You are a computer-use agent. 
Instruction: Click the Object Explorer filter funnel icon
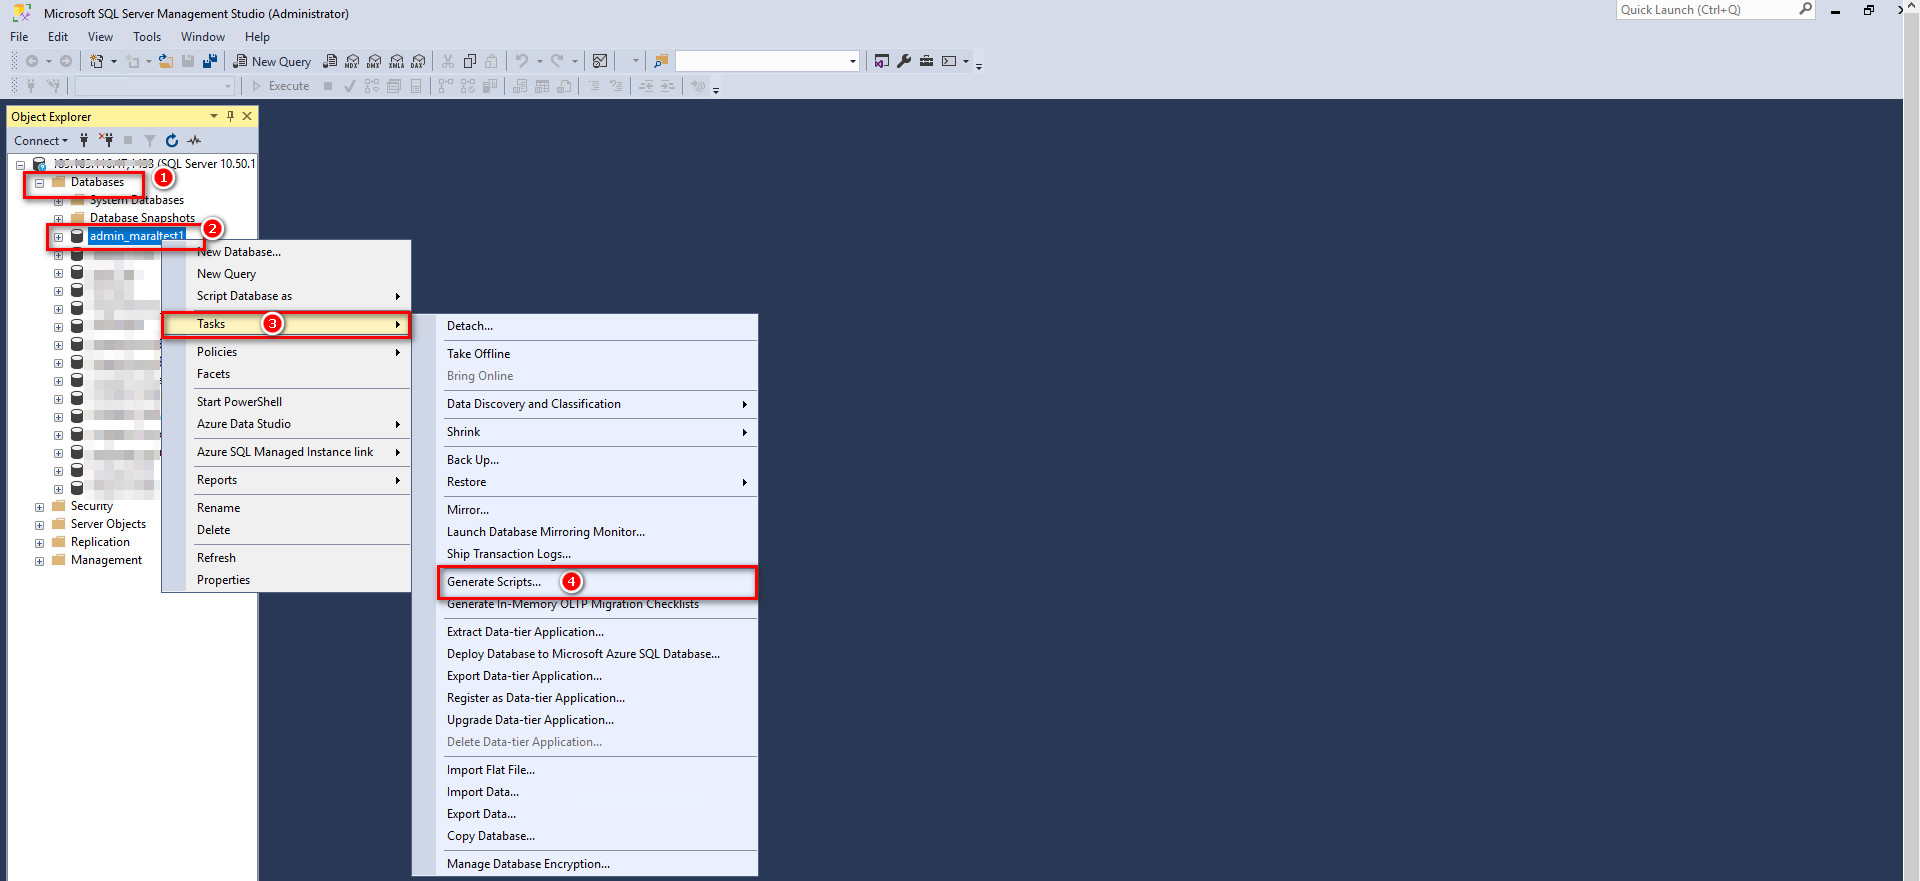pos(150,141)
